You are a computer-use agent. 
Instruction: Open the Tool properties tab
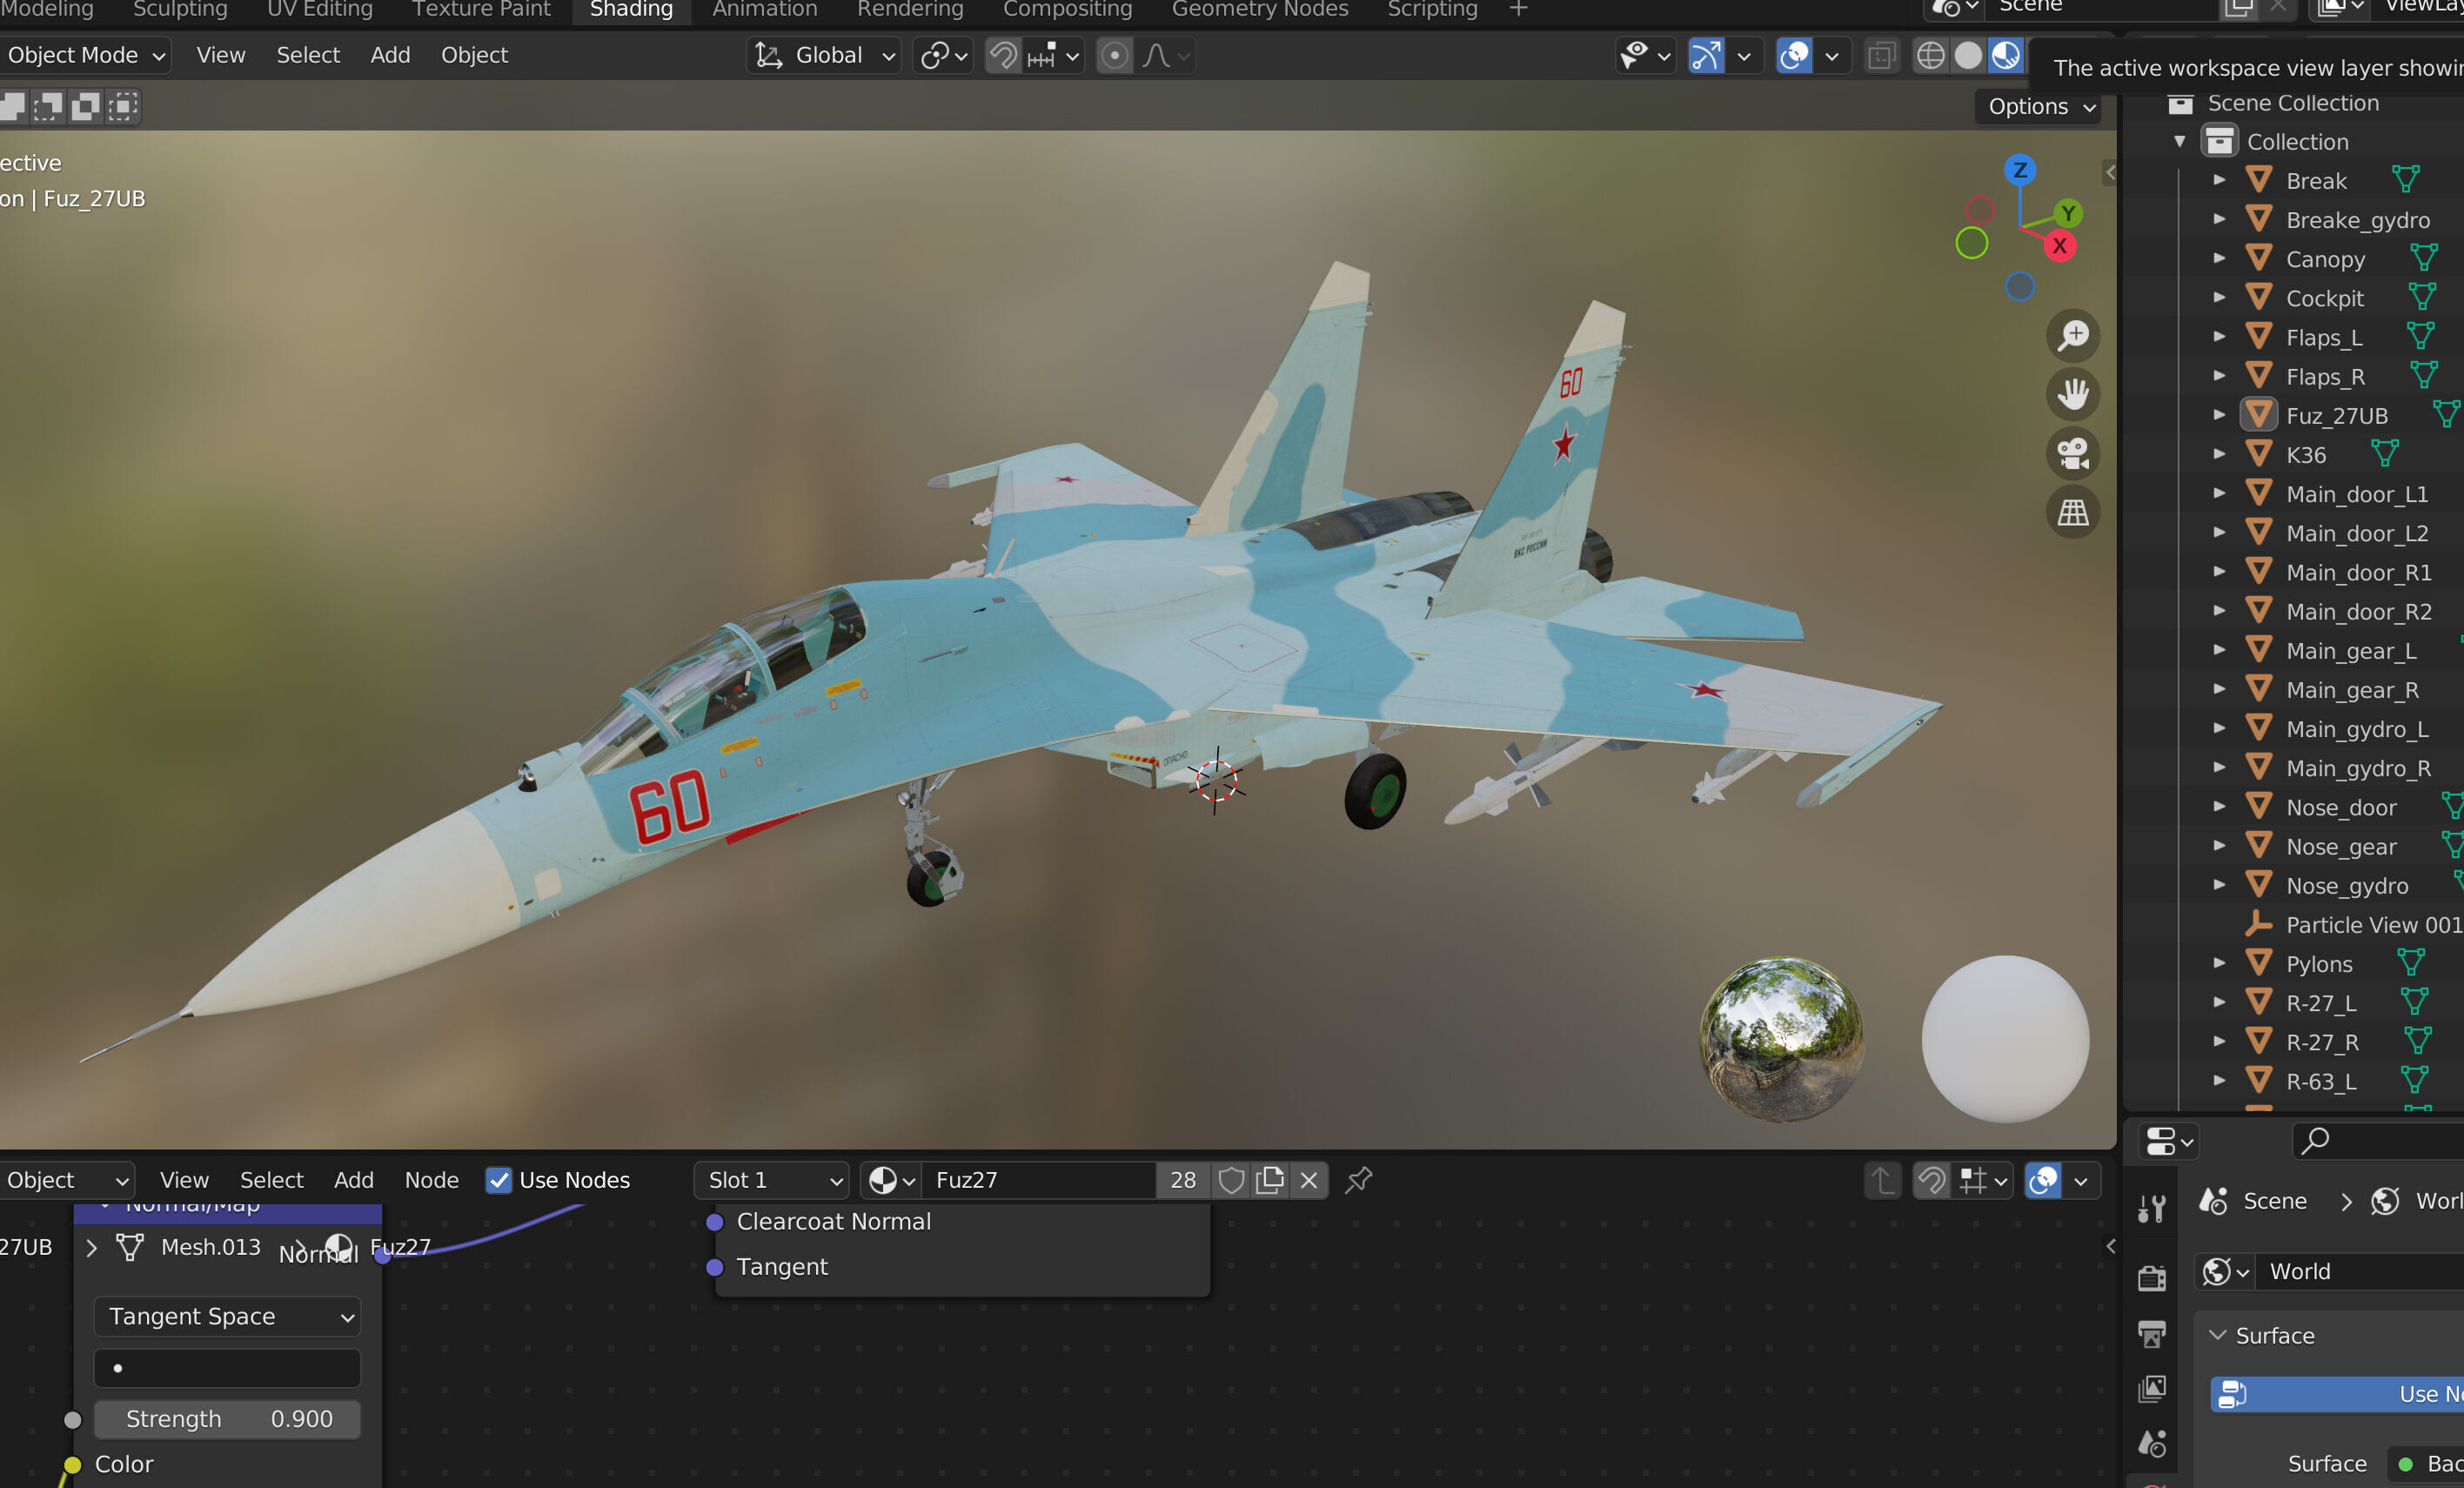click(x=2152, y=1209)
